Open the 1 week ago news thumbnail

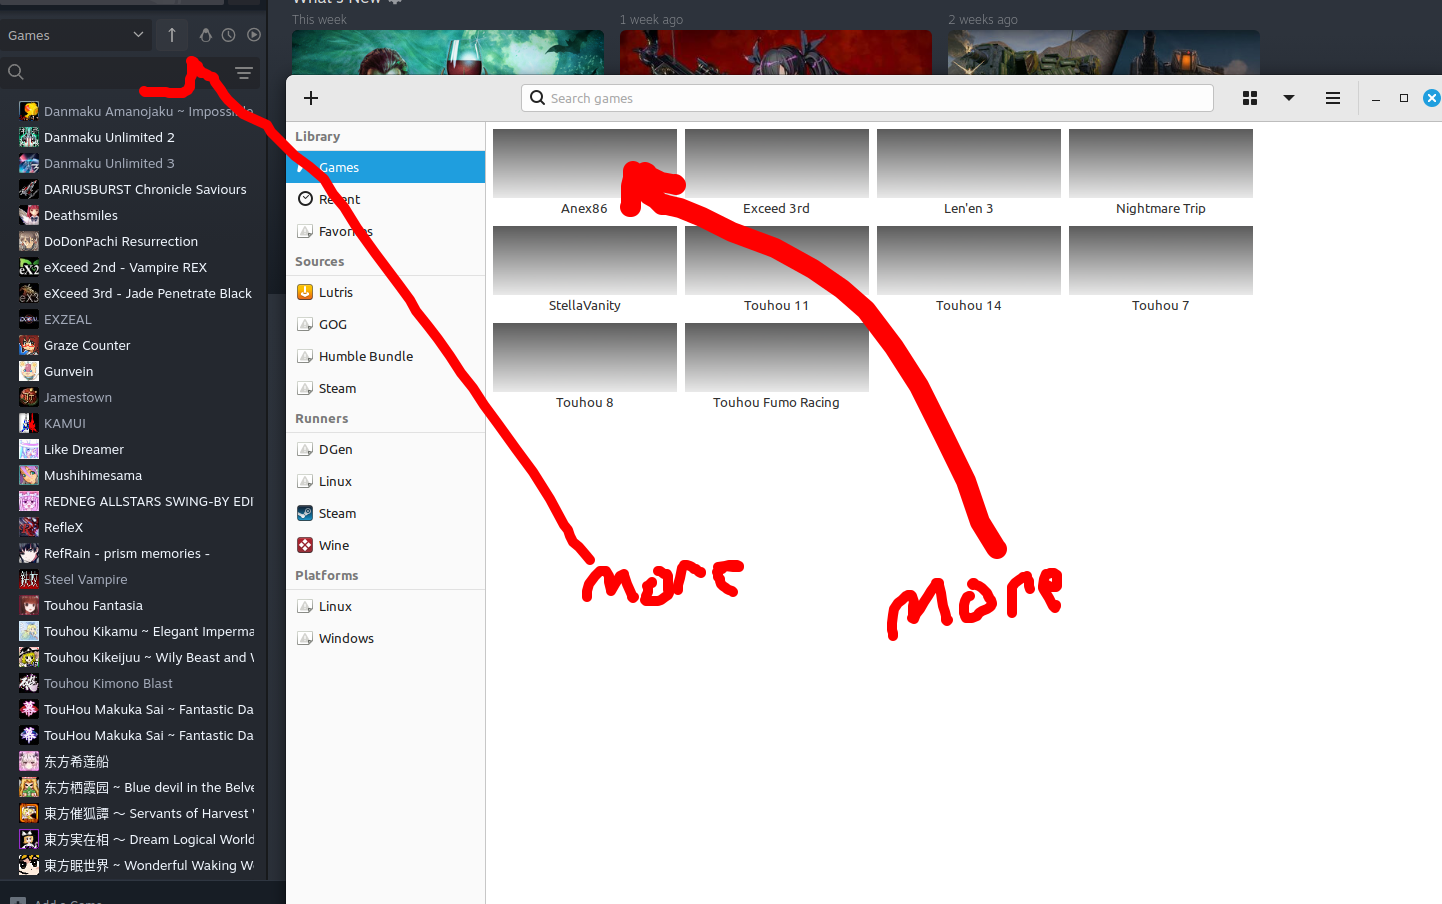[x=776, y=52]
